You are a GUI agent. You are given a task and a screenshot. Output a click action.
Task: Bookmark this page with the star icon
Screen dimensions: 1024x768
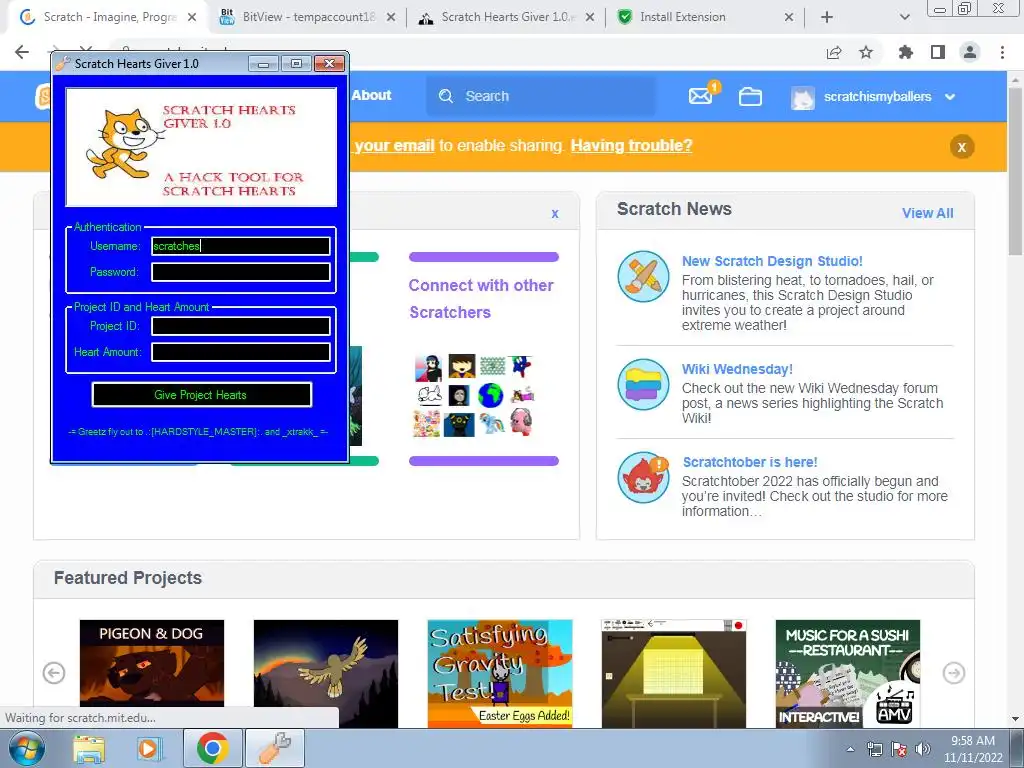[866, 52]
